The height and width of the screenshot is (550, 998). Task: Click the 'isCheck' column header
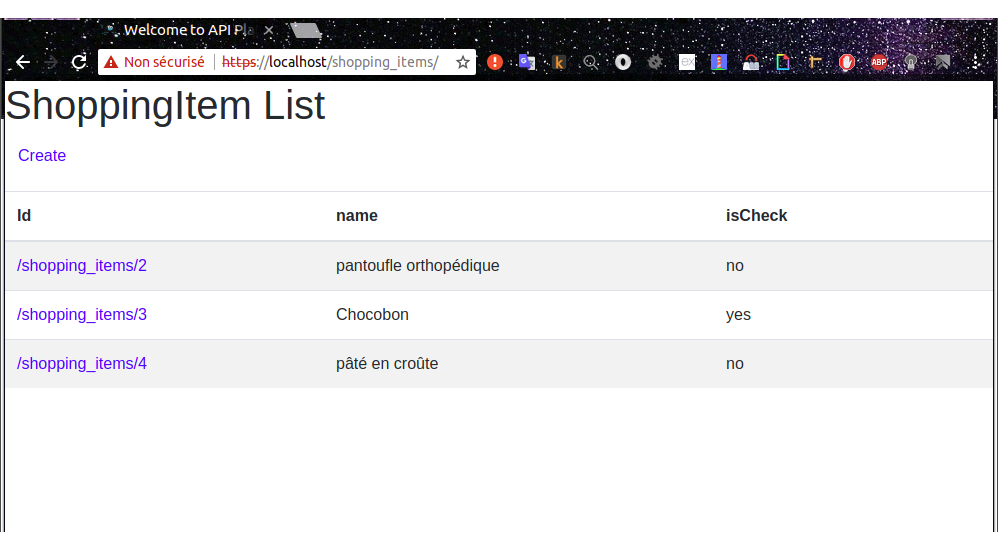756,216
